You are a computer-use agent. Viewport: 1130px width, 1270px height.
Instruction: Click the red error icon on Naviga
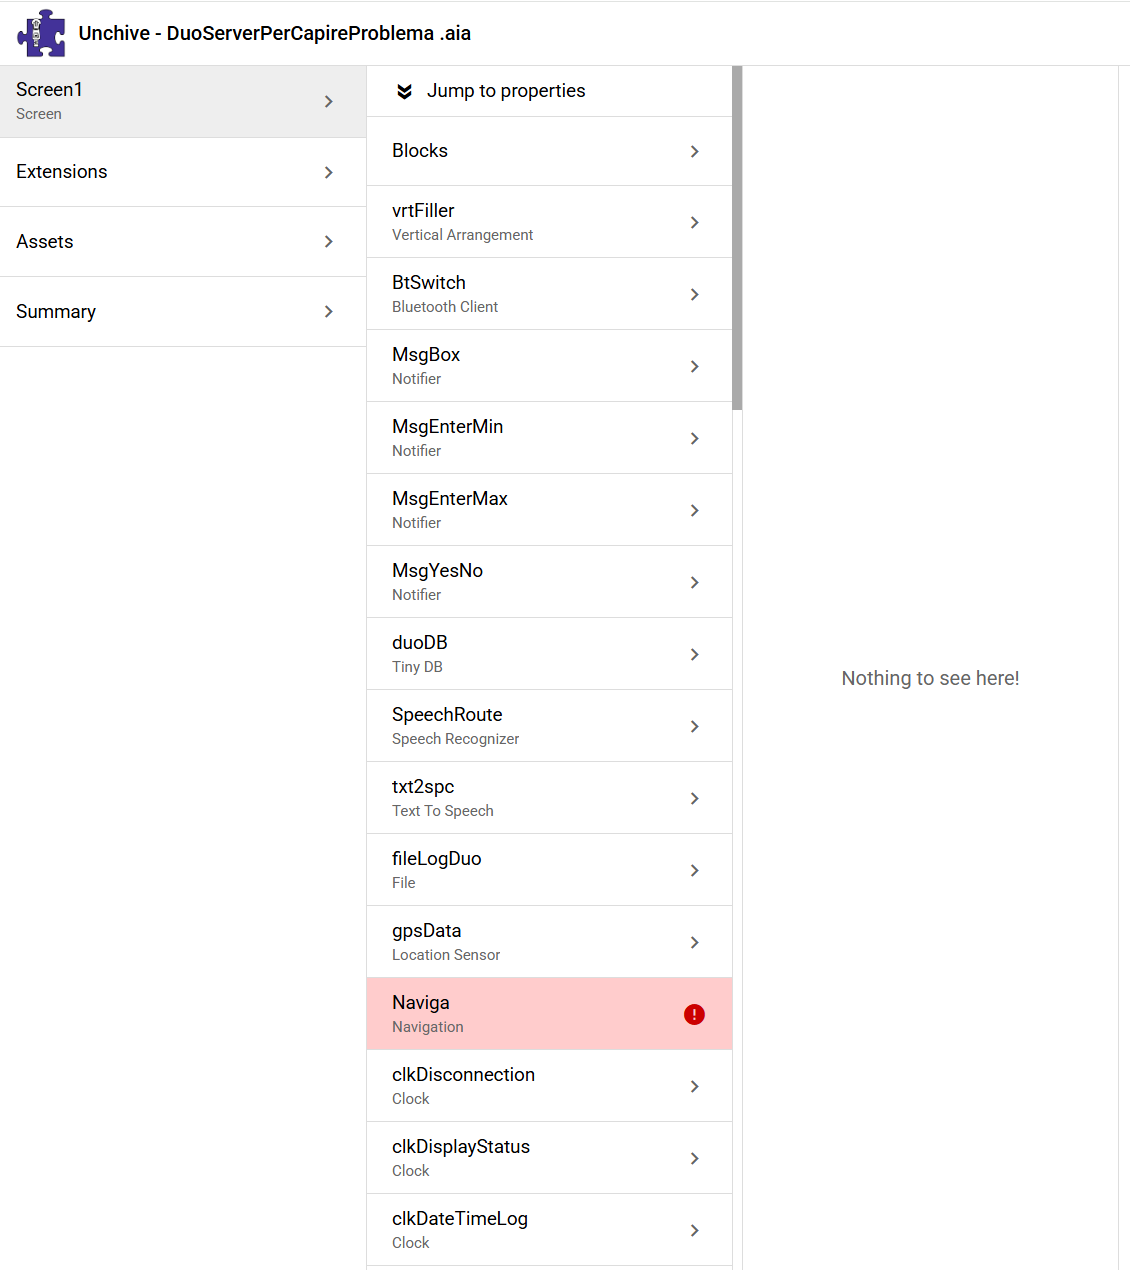[x=694, y=1014]
